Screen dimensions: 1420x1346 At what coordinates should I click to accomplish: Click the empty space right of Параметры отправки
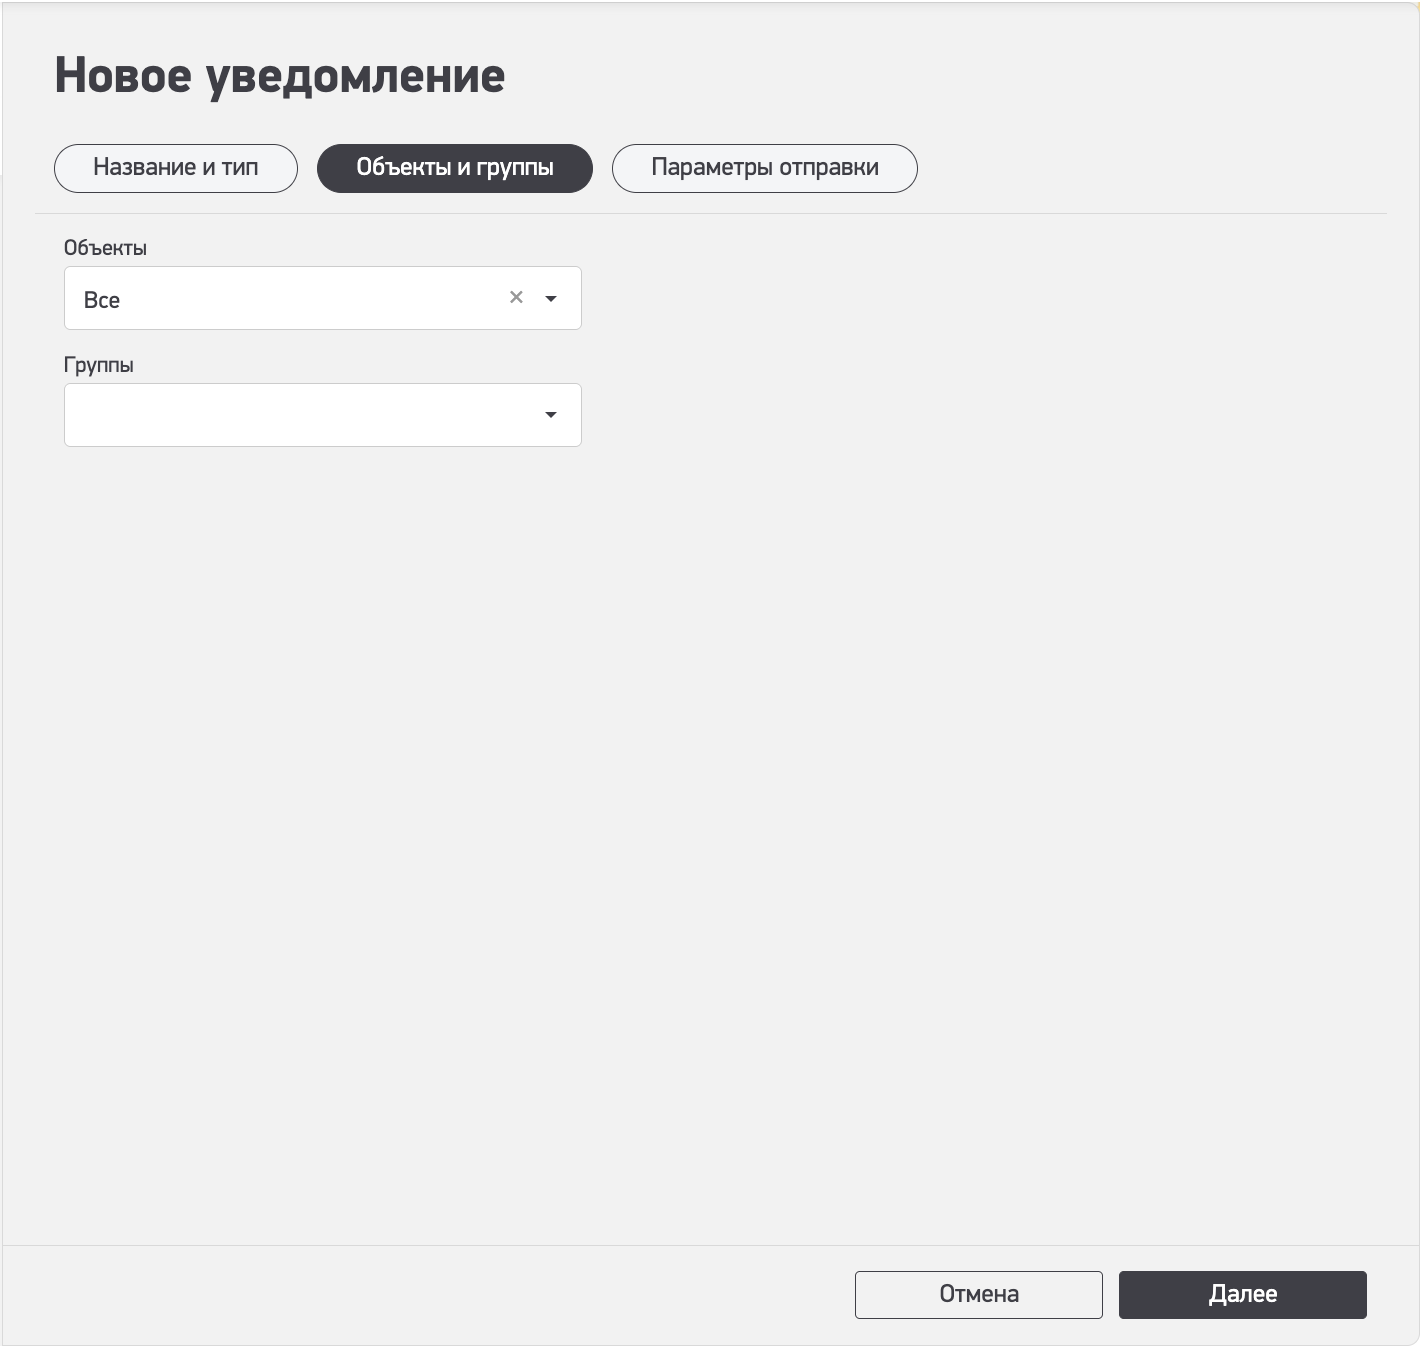[1150, 168]
